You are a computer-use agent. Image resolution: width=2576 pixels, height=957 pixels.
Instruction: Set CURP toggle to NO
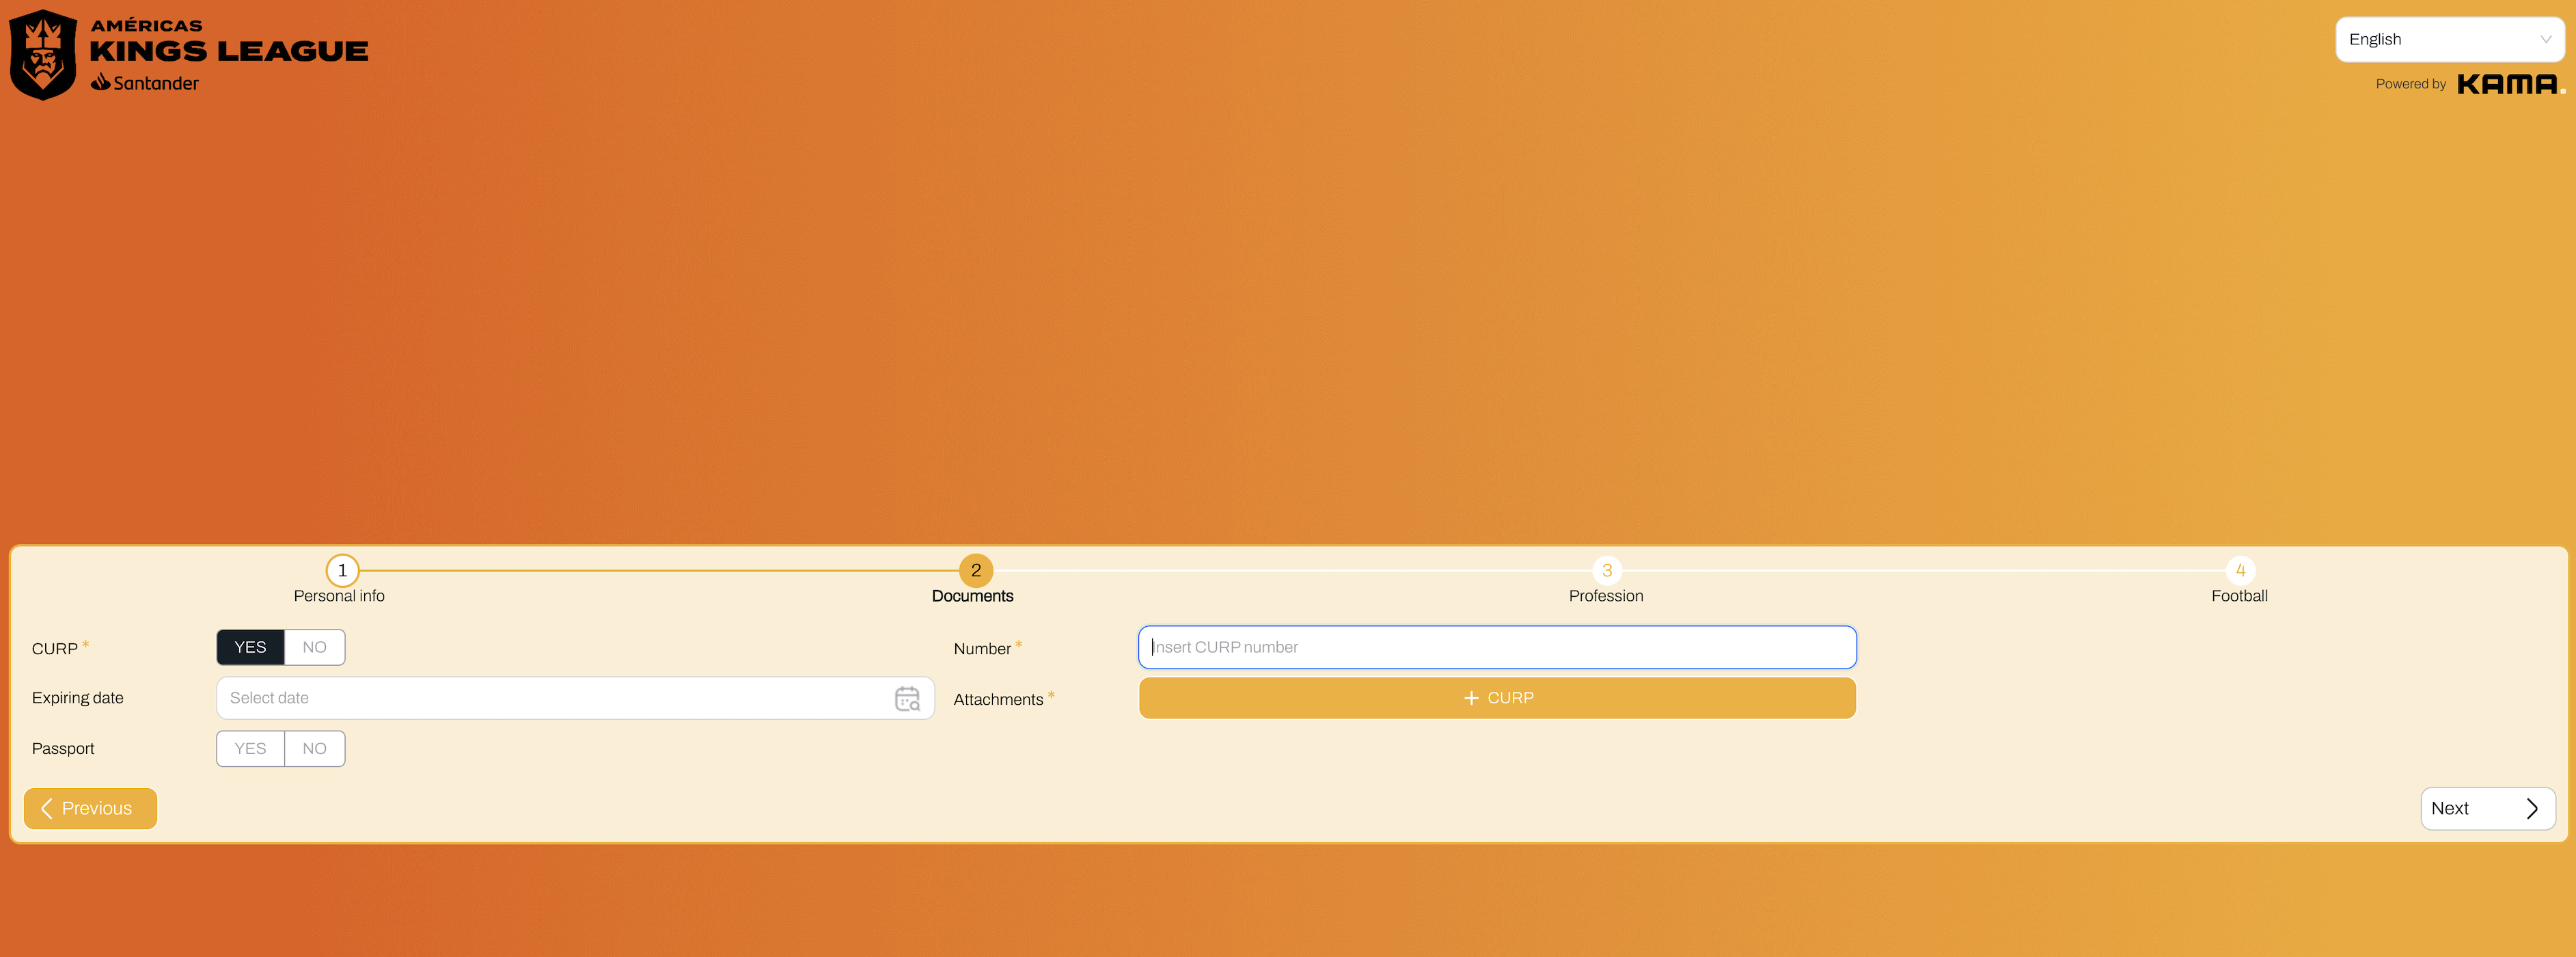click(314, 647)
